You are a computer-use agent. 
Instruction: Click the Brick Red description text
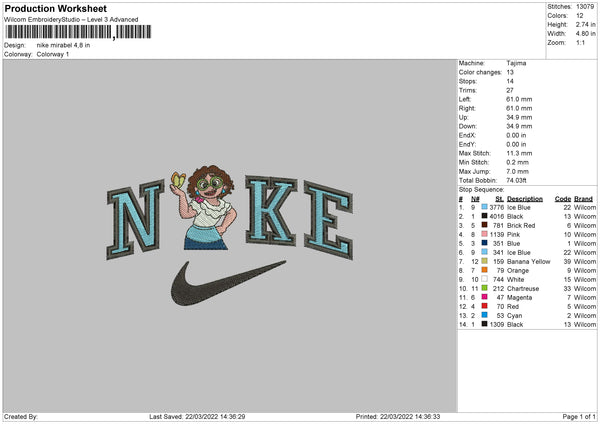coord(521,225)
